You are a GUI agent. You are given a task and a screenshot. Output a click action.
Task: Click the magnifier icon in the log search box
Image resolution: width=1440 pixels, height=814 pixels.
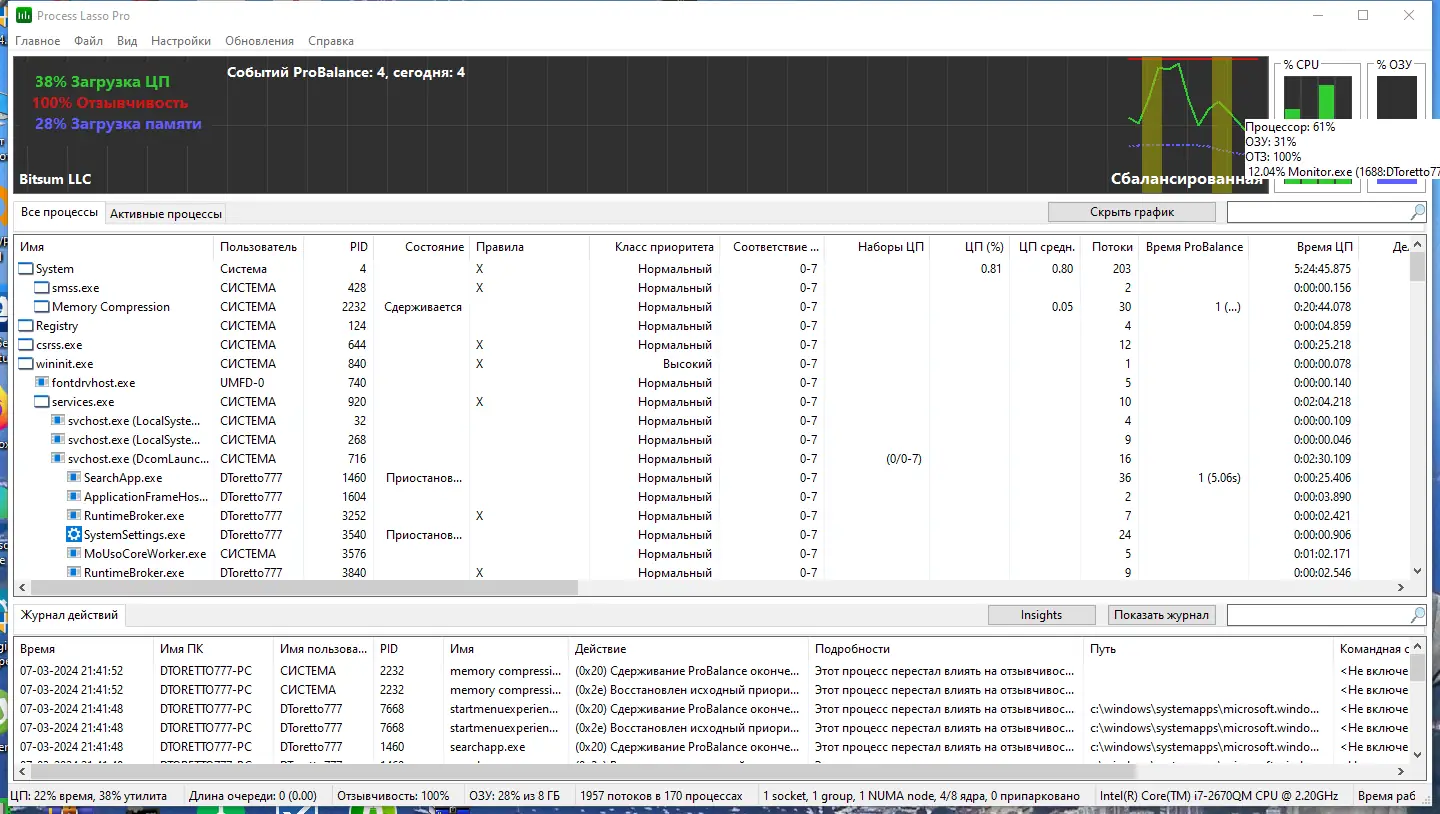(1417, 615)
